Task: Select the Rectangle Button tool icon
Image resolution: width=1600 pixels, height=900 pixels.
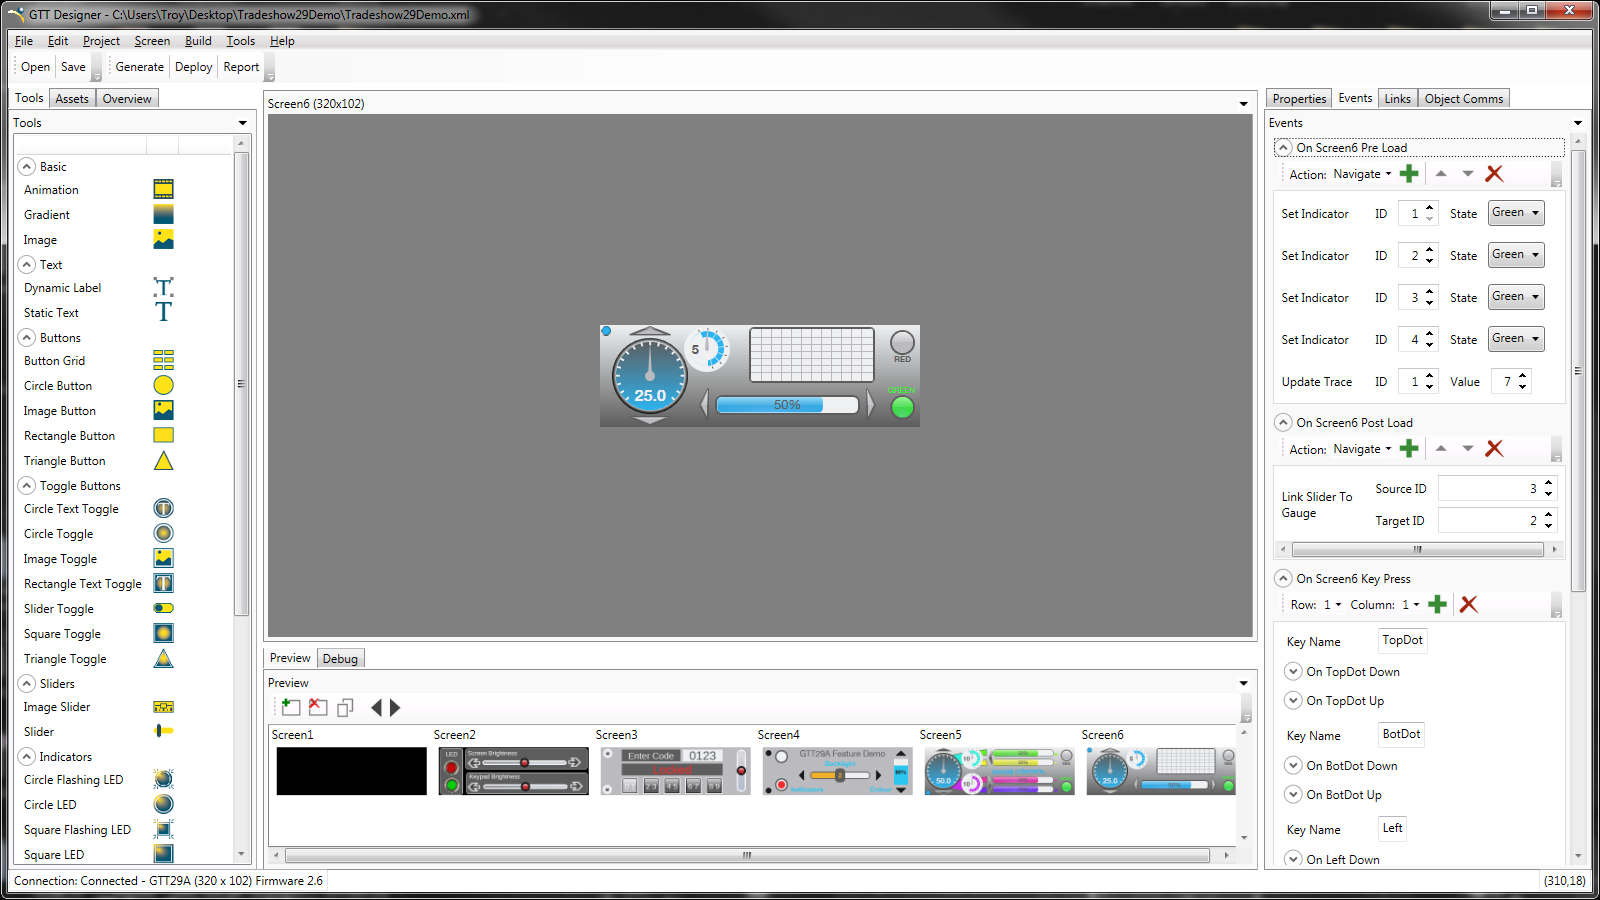Action: [164, 435]
